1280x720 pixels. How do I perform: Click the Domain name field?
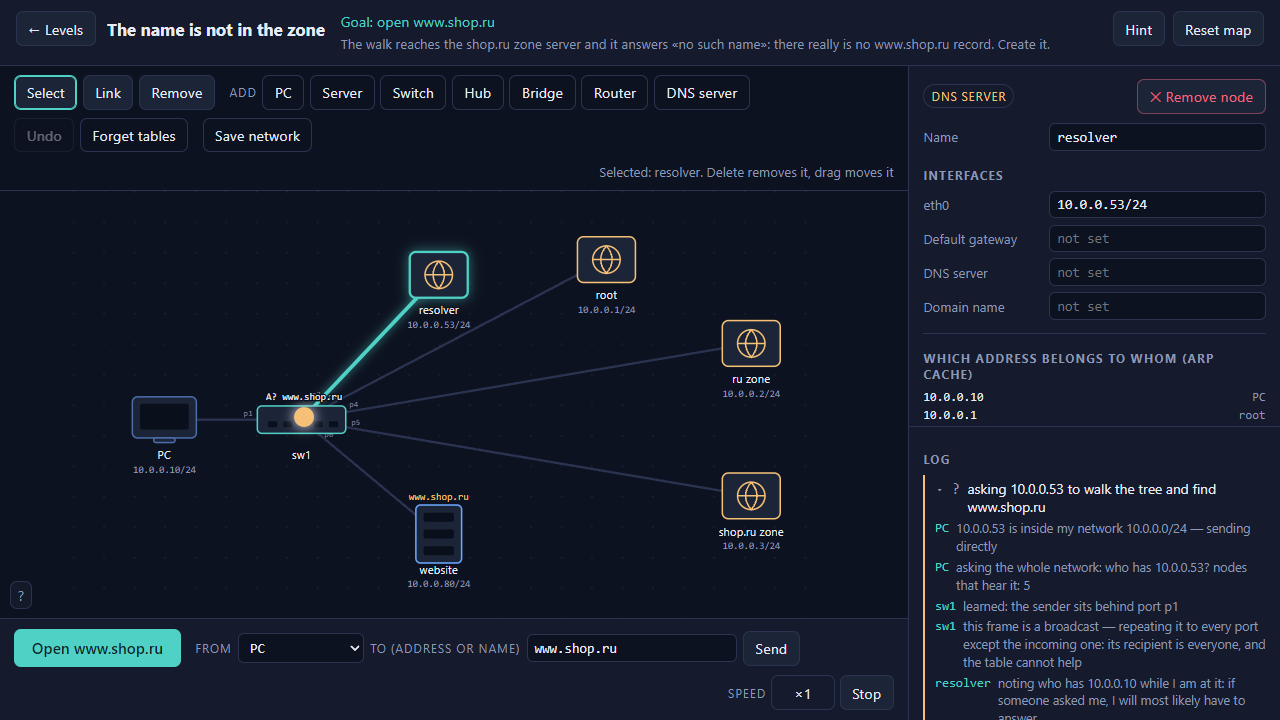1157,307
